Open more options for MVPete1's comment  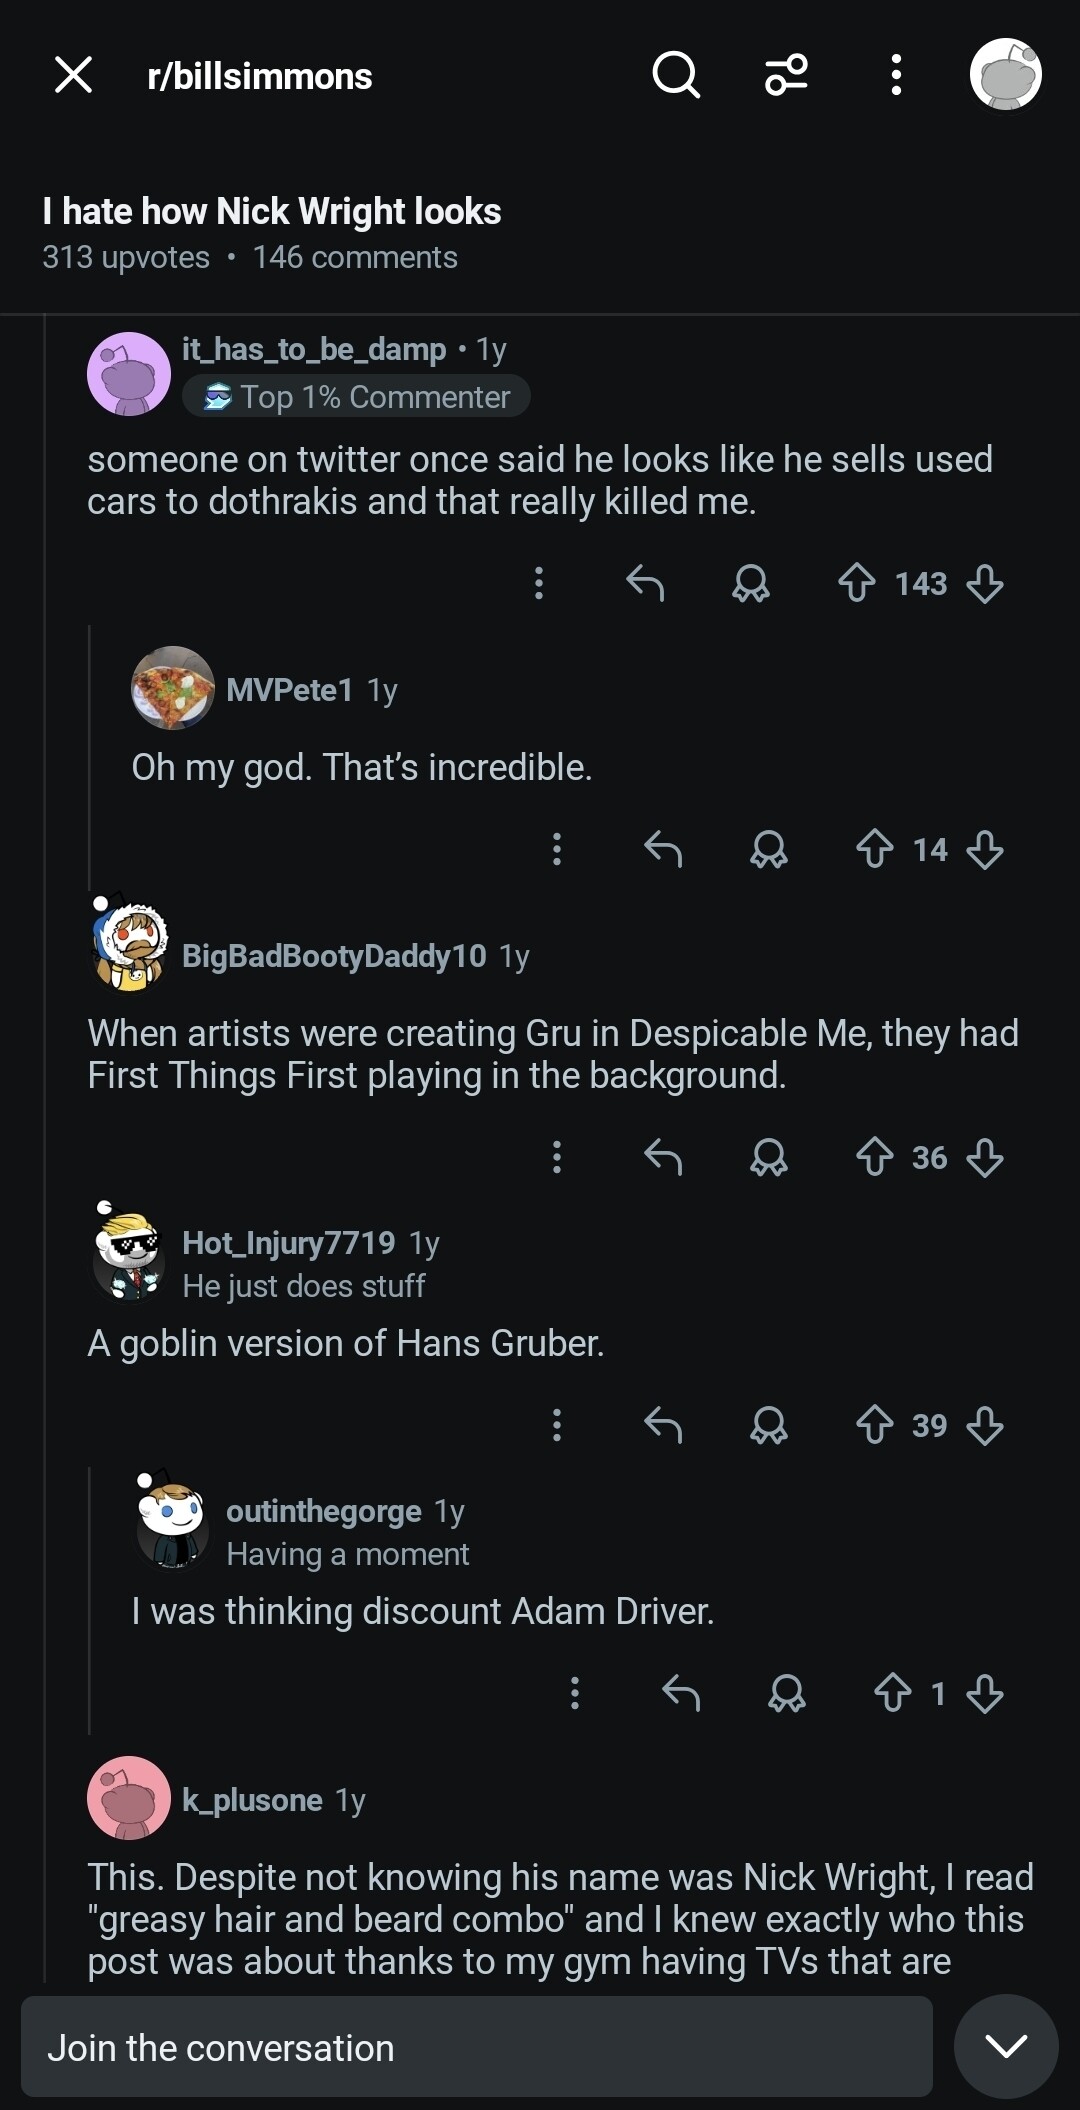point(557,850)
